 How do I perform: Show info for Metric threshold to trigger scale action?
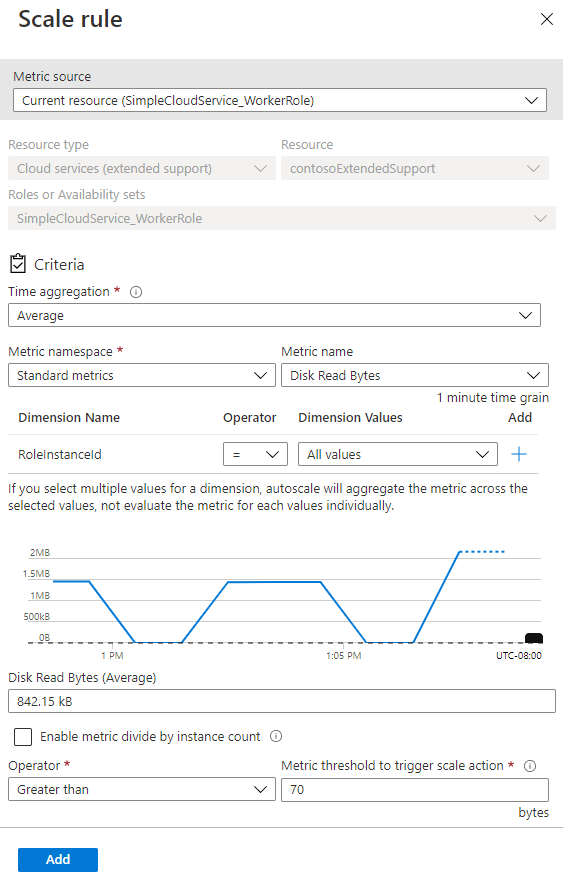pos(530,766)
